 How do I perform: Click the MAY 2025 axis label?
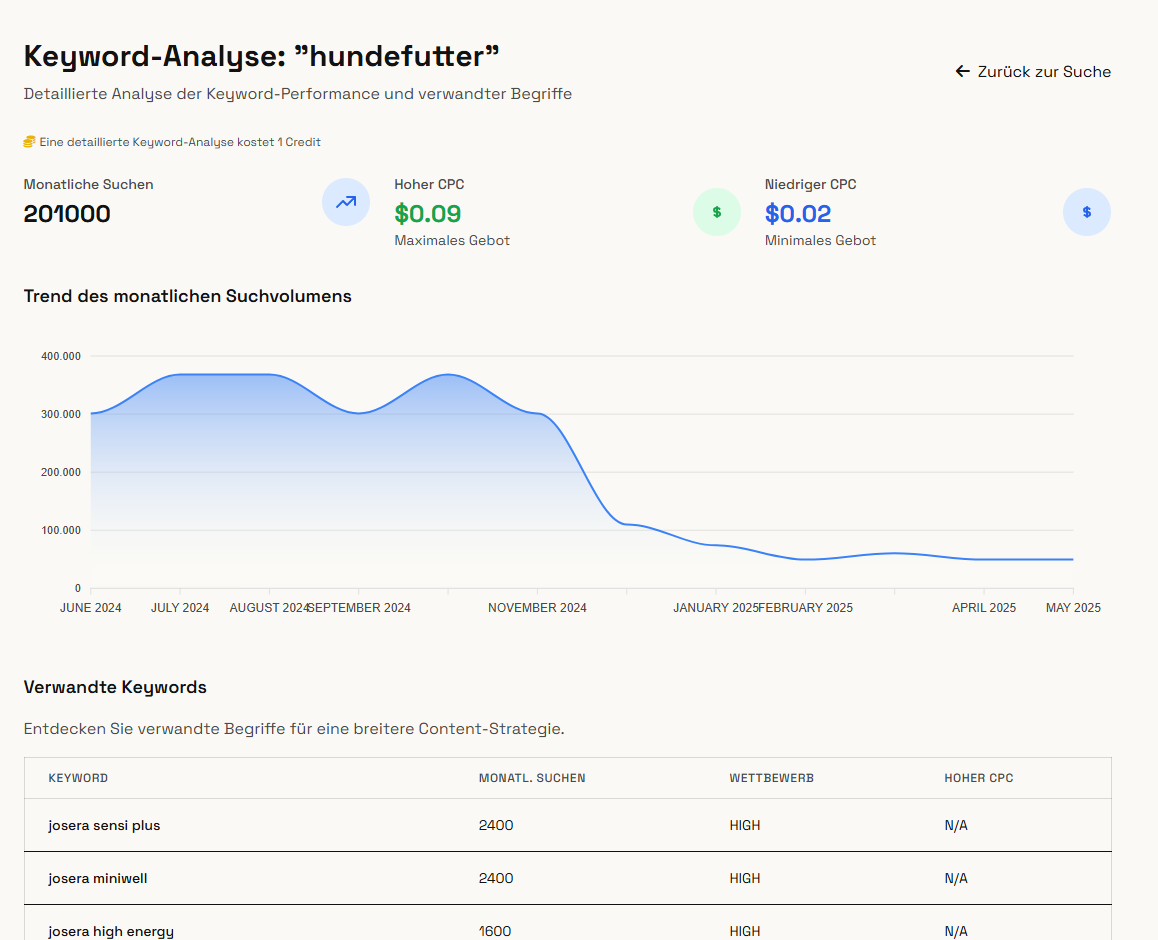click(1073, 608)
